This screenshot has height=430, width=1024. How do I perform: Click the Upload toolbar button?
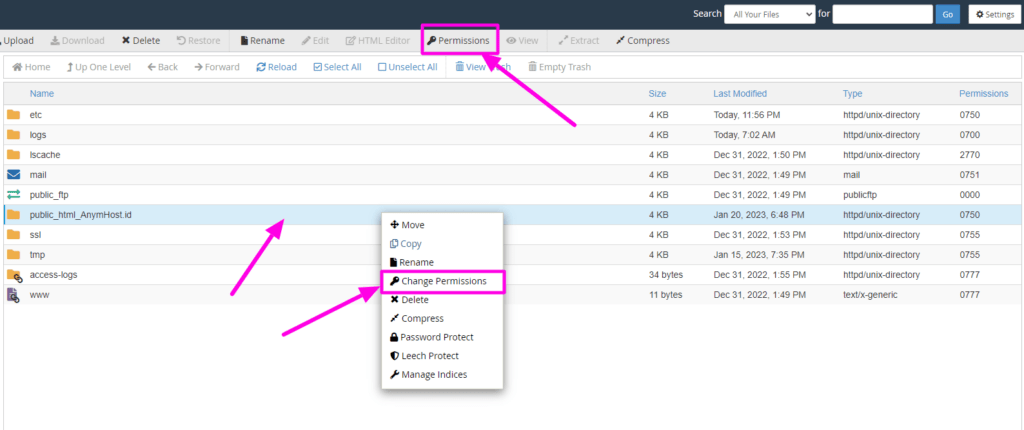18,41
